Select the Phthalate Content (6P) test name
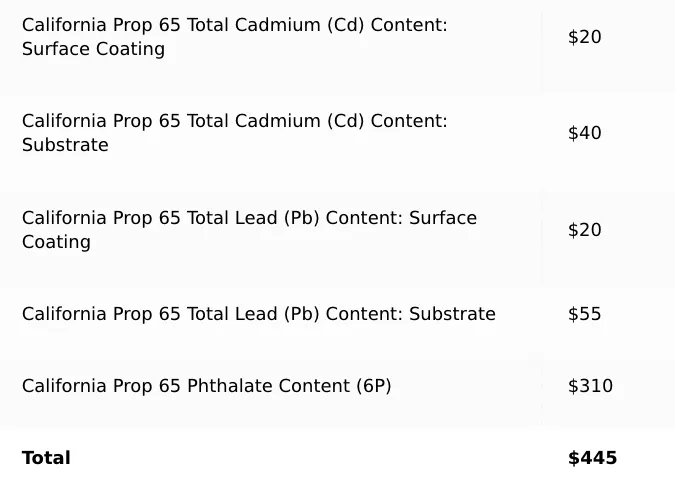 click(x=206, y=386)
